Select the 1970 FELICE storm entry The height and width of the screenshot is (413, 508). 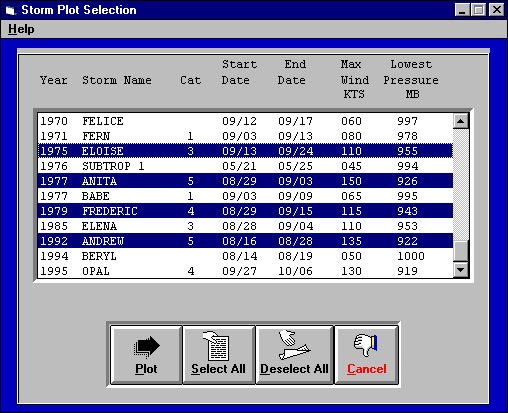(x=245, y=121)
